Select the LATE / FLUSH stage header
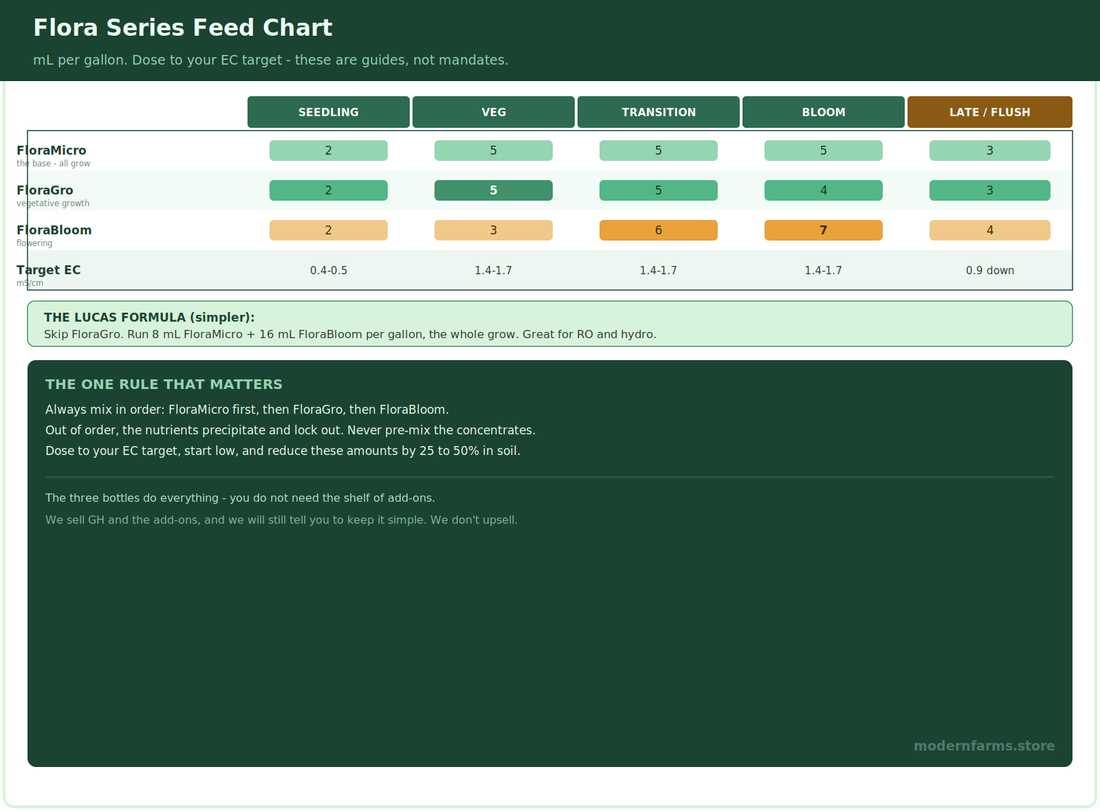The height and width of the screenshot is (811, 1100). coord(990,112)
